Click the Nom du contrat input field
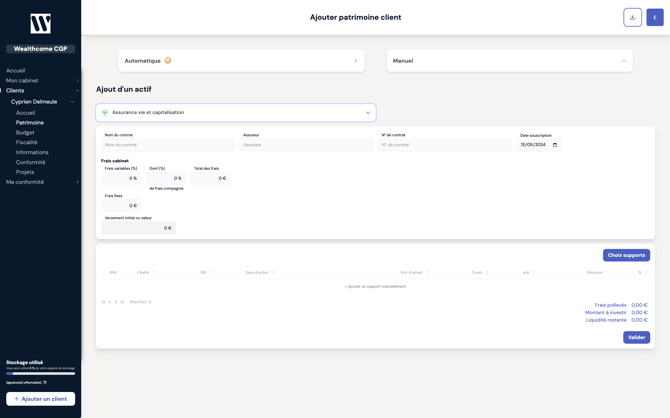This screenshot has height=418, width=670. [x=168, y=145]
